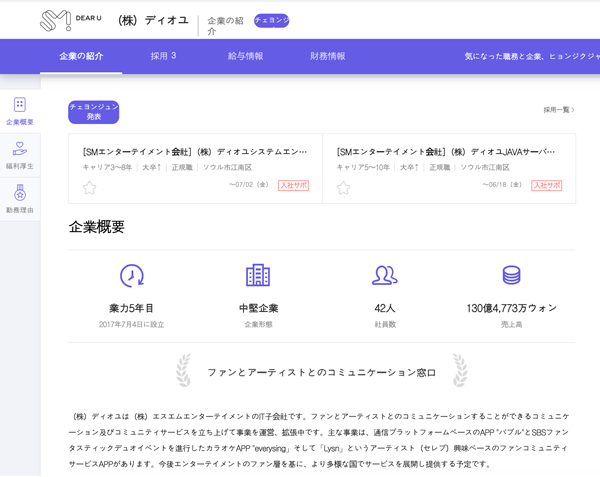Favorite the ディオユJAVAサーバ job star
Image resolution: width=600 pixels, height=477 pixels.
click(344, 187)
